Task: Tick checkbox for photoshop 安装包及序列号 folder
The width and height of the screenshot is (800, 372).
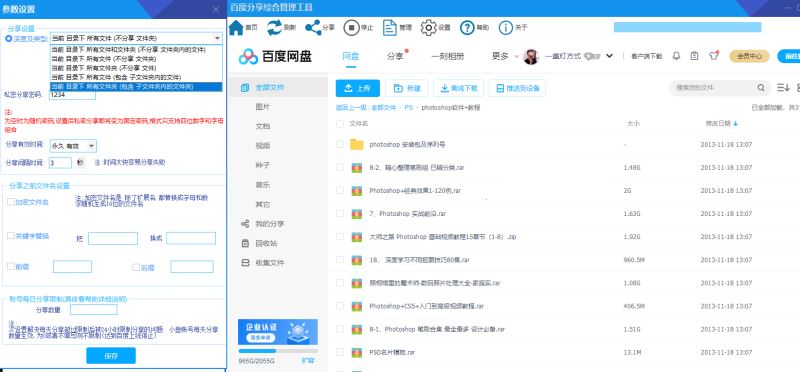Action: (x=340, y=144)
